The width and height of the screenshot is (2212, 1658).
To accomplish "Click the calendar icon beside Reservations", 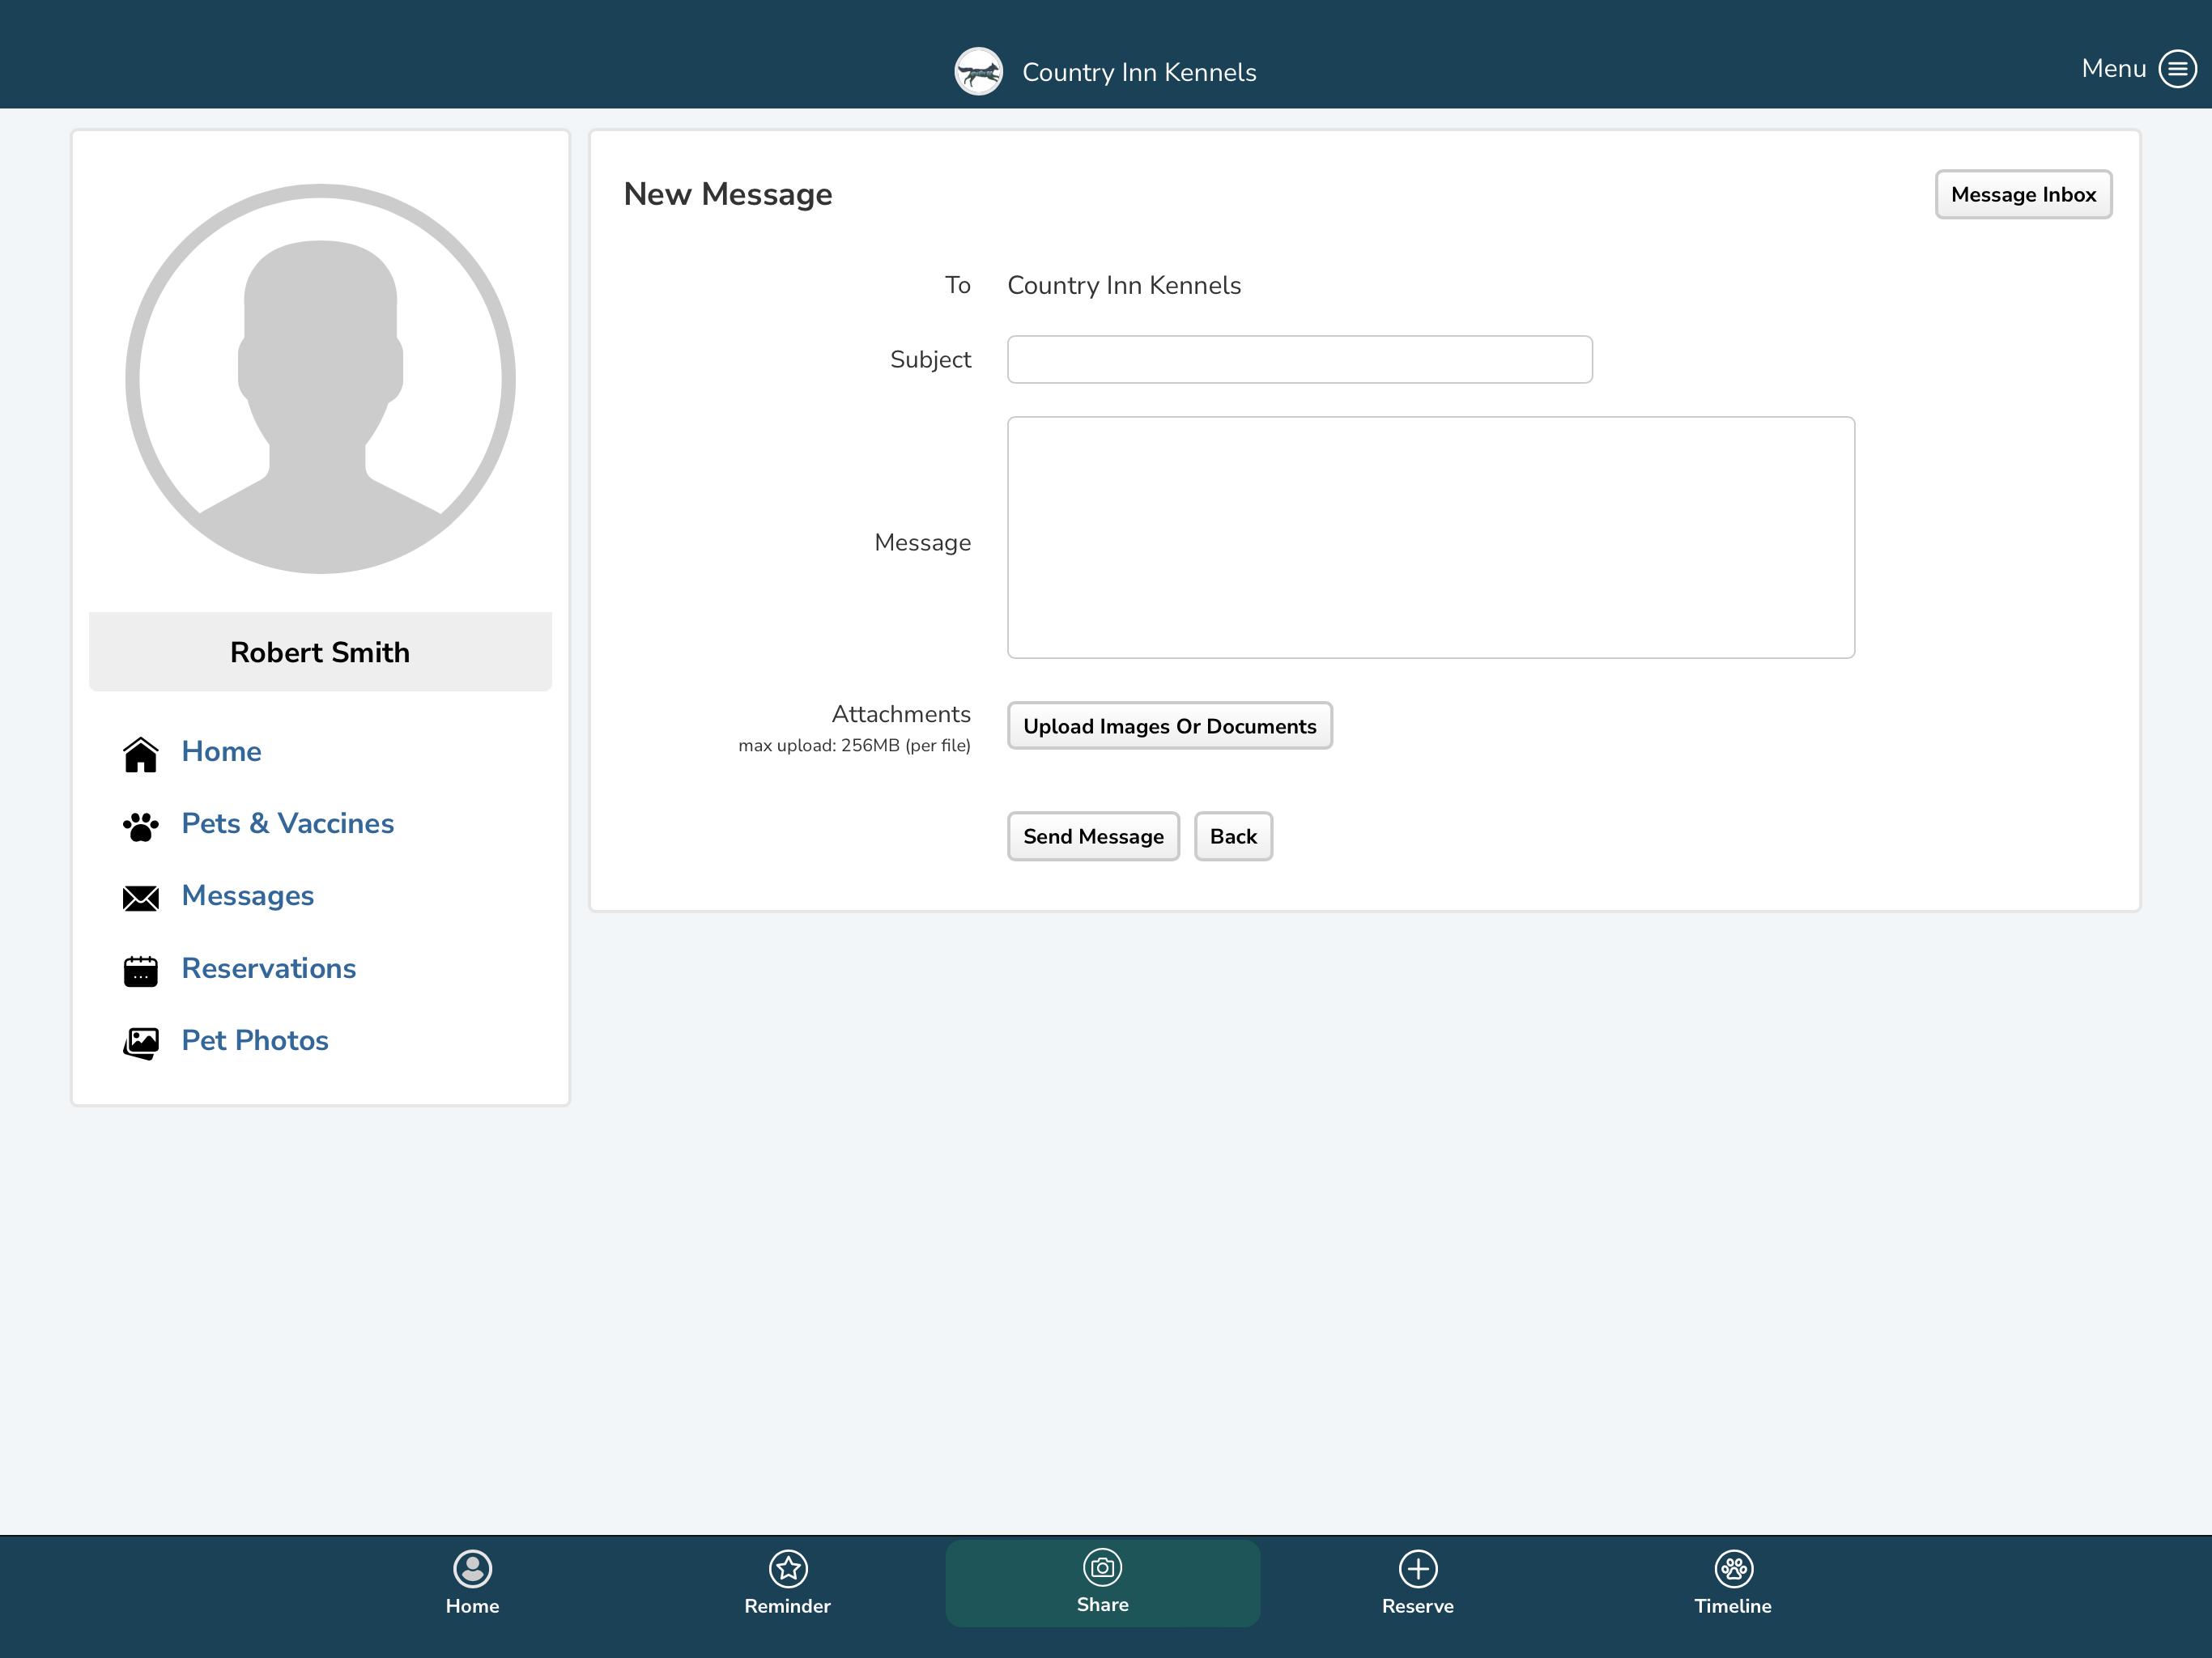I will [141, 970].
